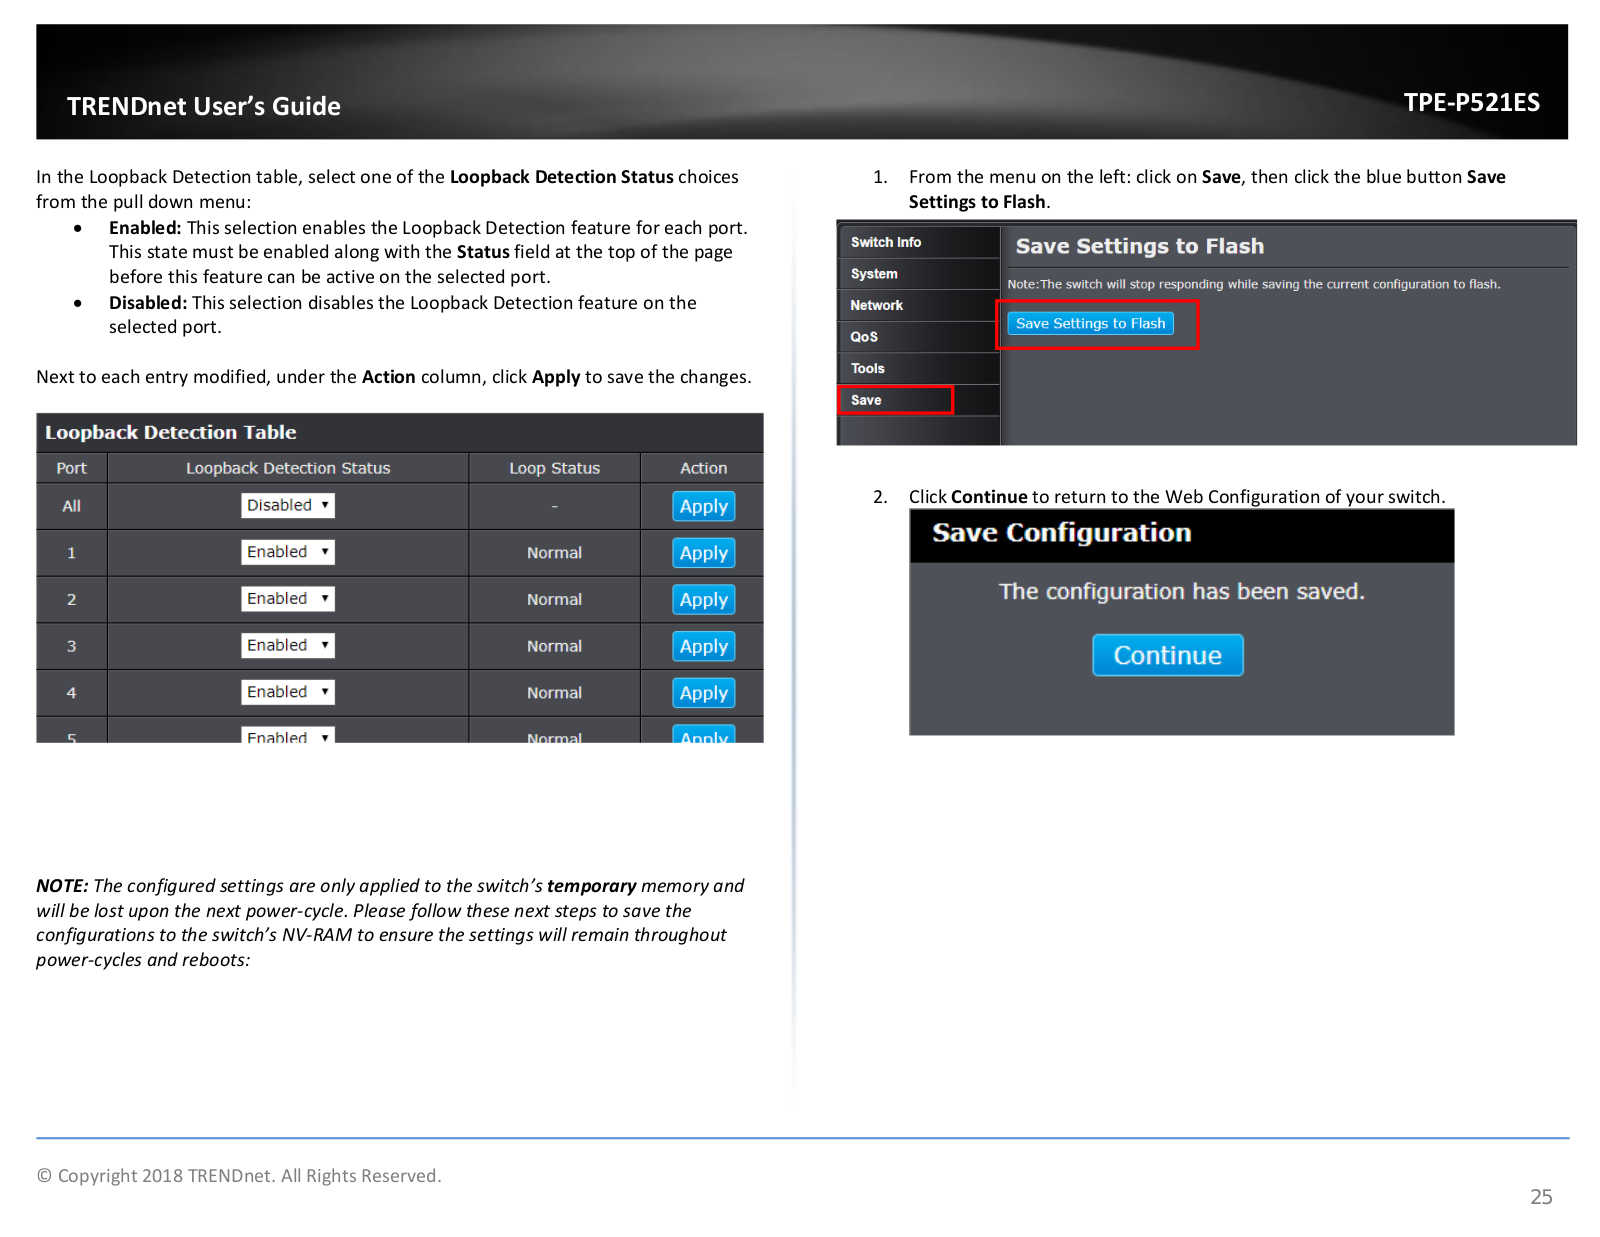Click the Save Settings to Flash button
The height and width of the screenshot is (1237, 1600).
point(1091,323)
